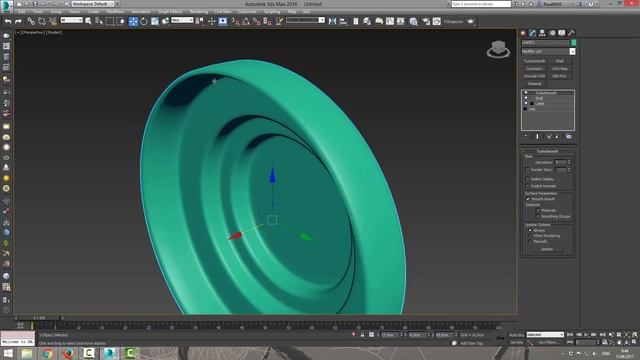Click the Edit Poly modifier button
640x360 pixels.
click(560, 76)
